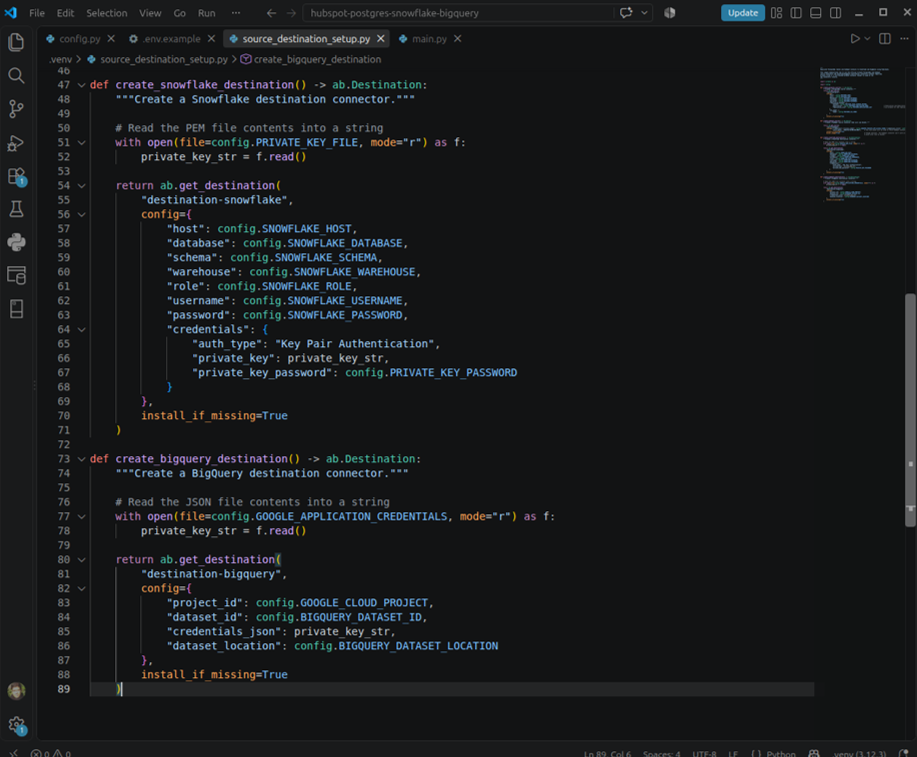Open the Run menu
The width and height of the screenshot is (917, 757).
(206, 13)
